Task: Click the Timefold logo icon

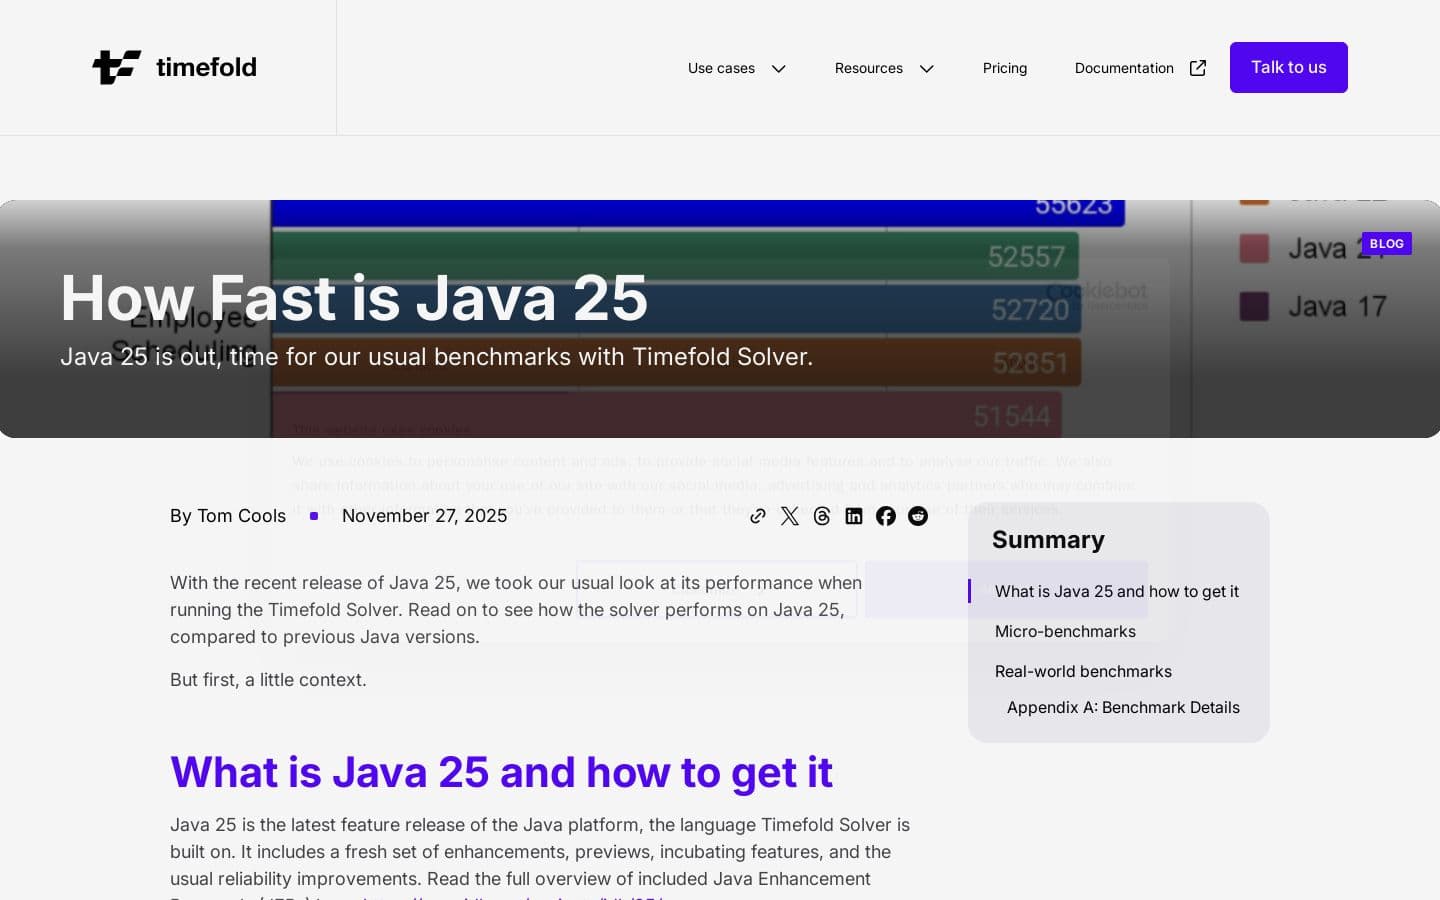Action: click(117, 67)
